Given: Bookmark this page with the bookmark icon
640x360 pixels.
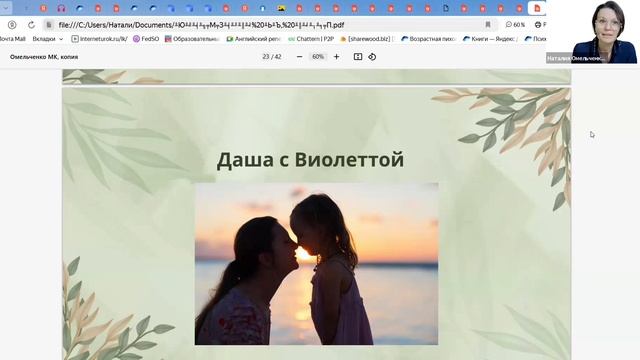Looking at the screenshot, I should (488, 25).
